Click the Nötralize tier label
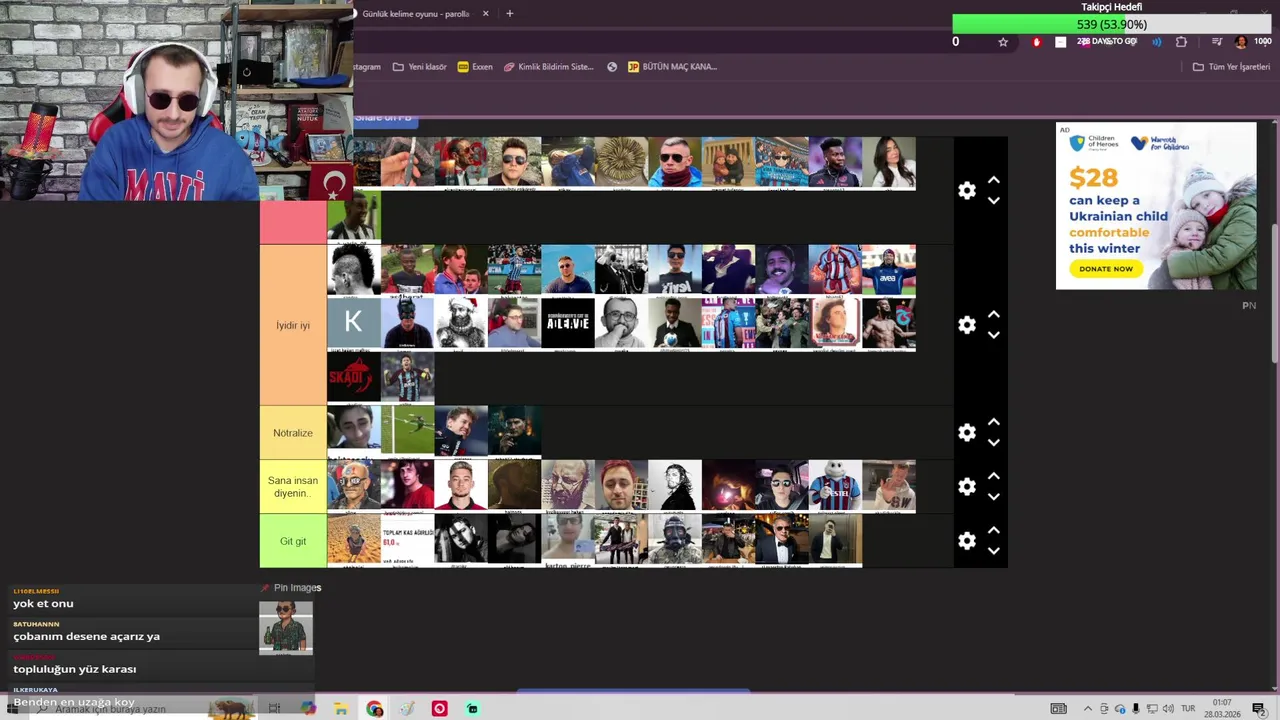 point(293,433)
